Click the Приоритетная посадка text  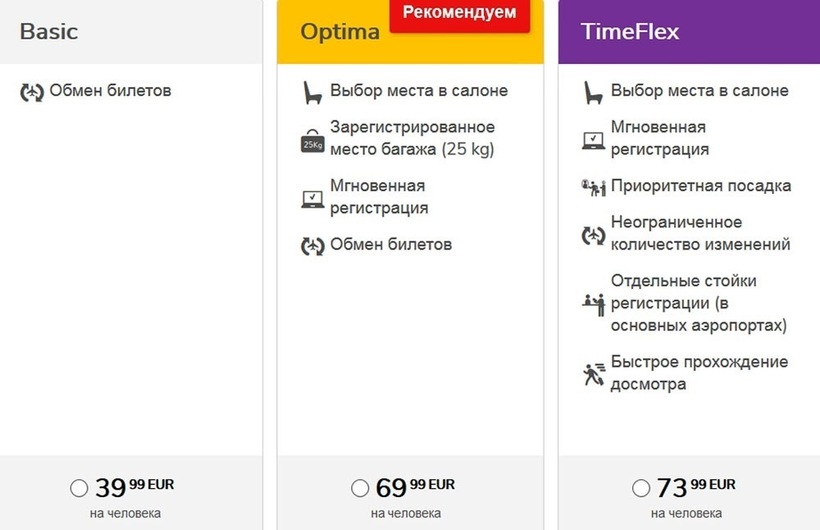pyautogui.click(x=701, y=186)
